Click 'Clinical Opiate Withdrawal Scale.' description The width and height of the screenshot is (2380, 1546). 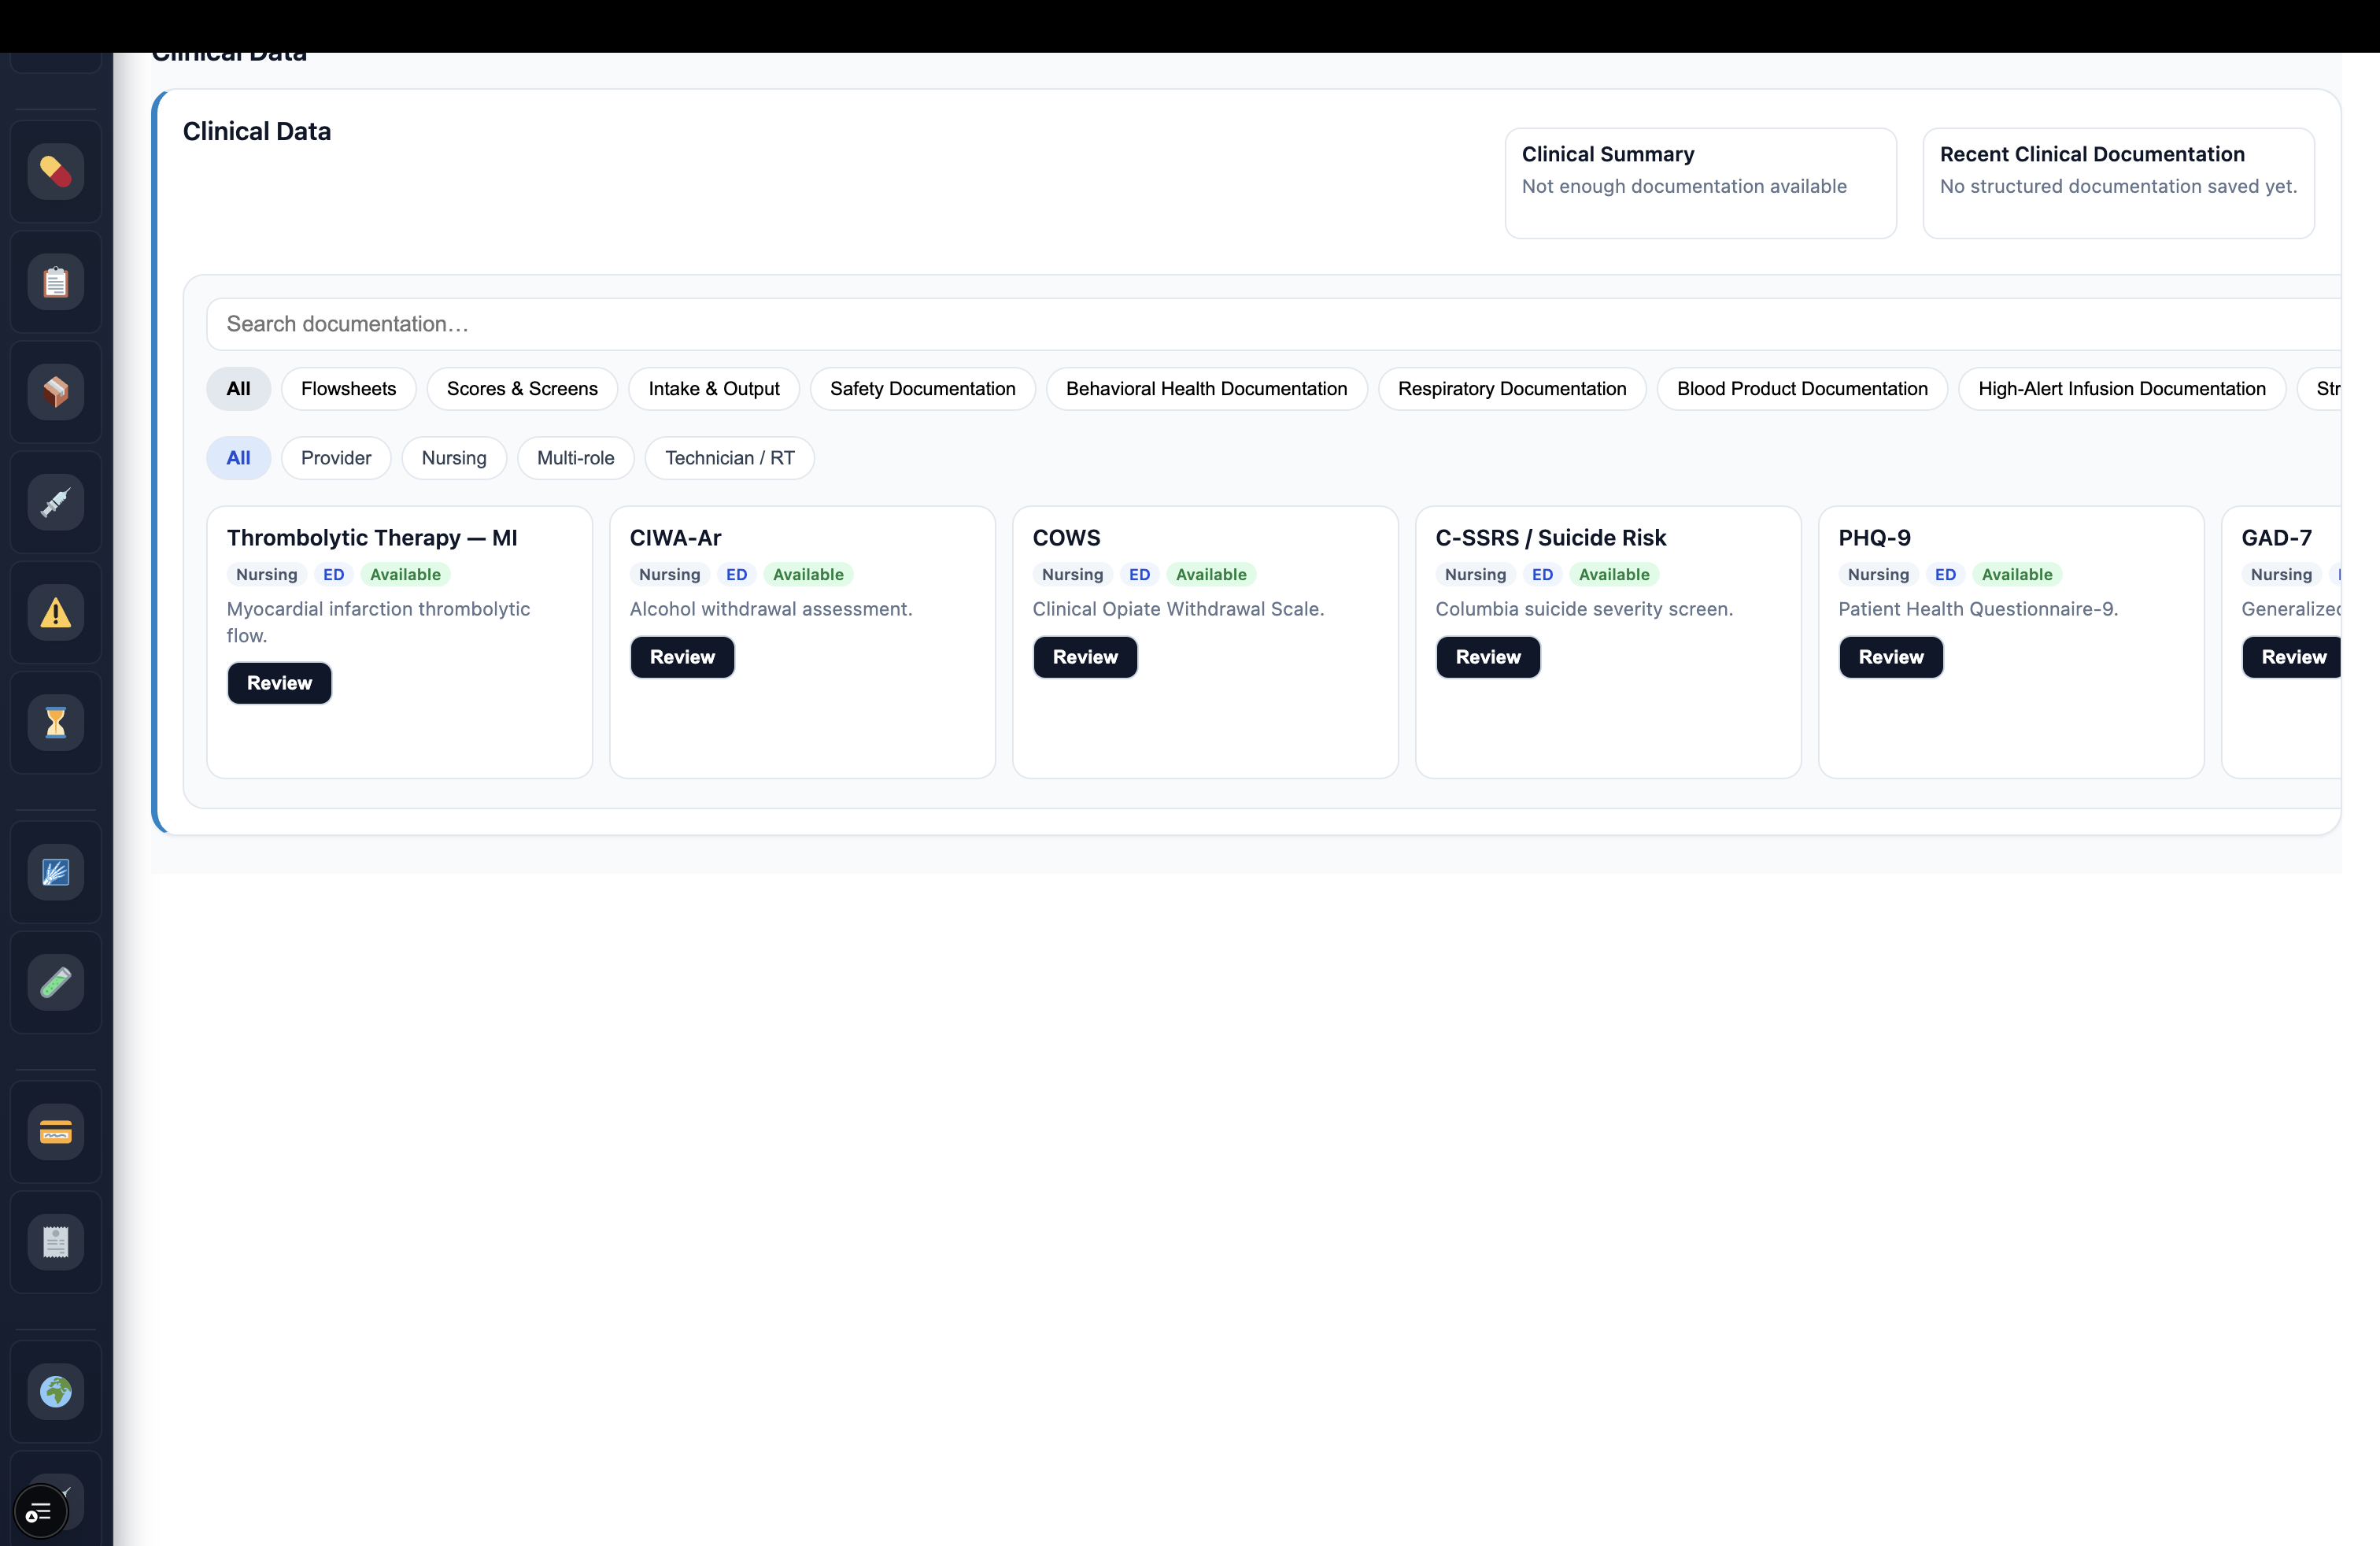point(1178,609)
